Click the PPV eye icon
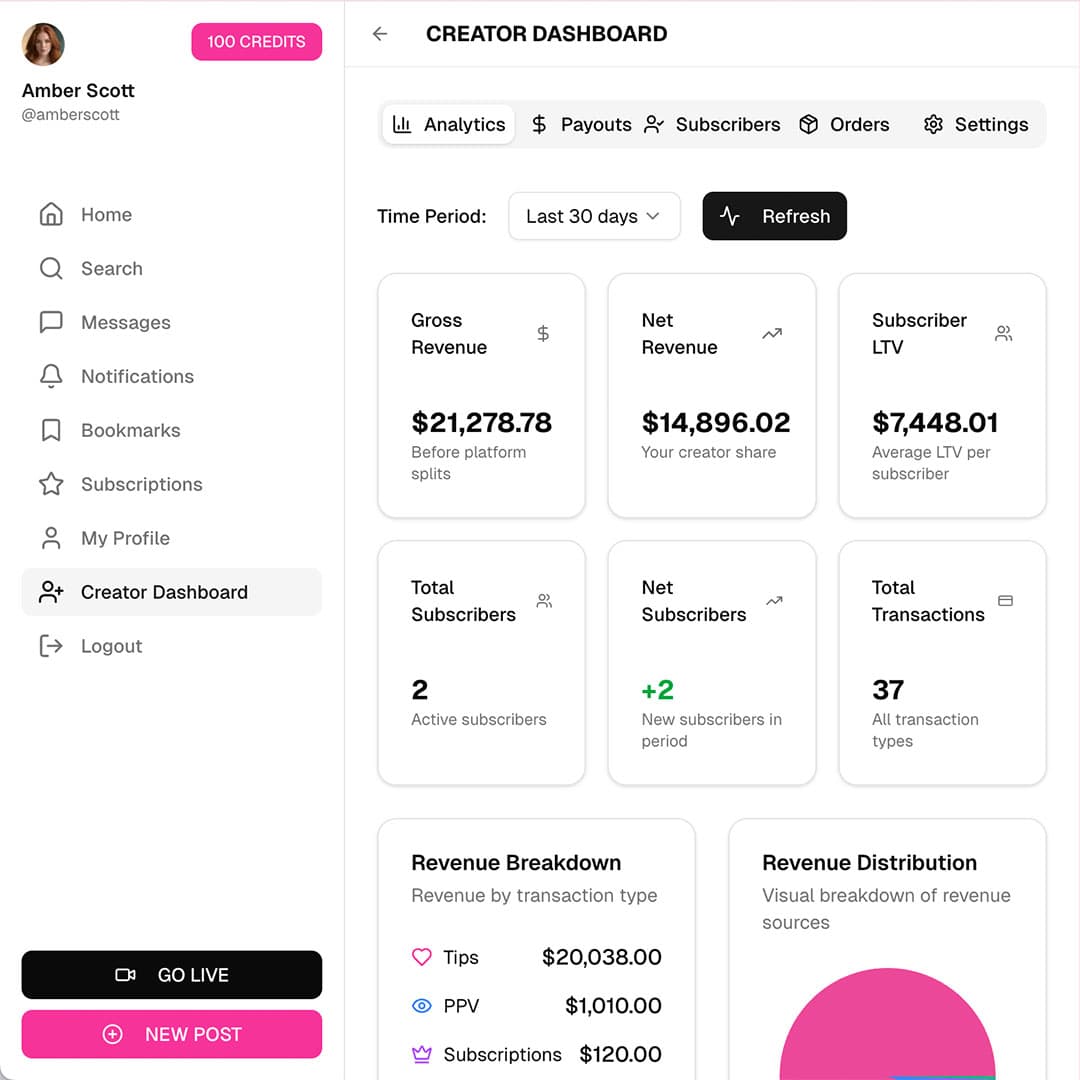 [422, 1006]
